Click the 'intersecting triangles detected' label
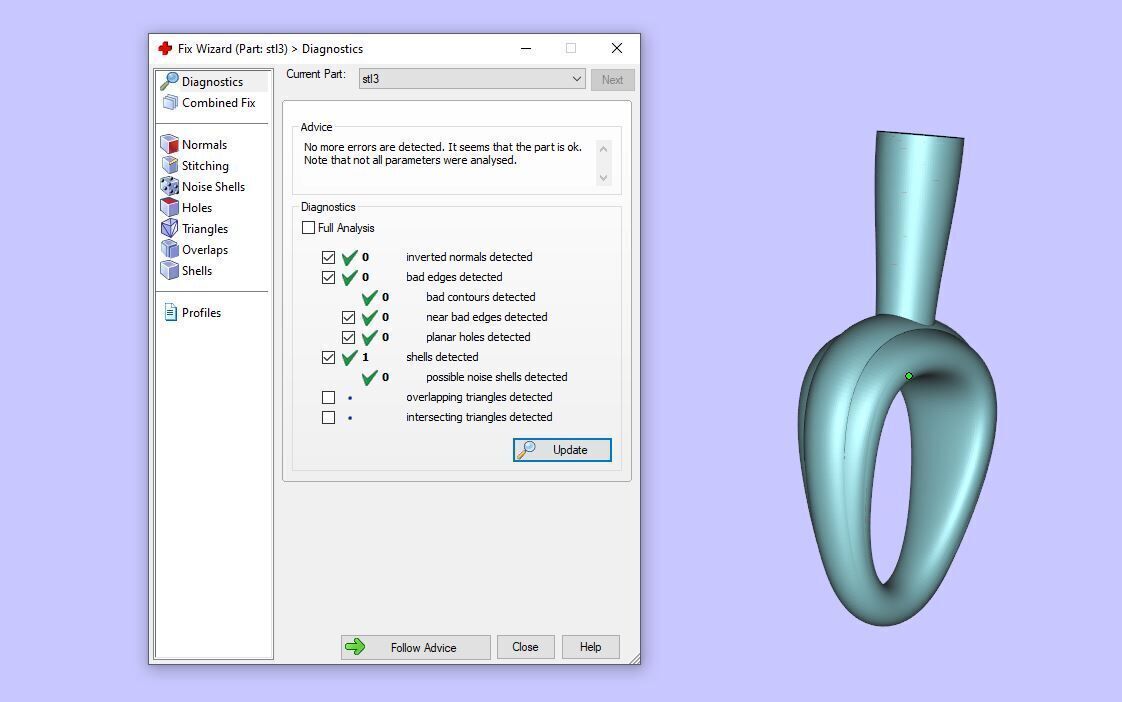Image resolution: width=1122 pixels, height=702 pixels. tap(479, 417)
